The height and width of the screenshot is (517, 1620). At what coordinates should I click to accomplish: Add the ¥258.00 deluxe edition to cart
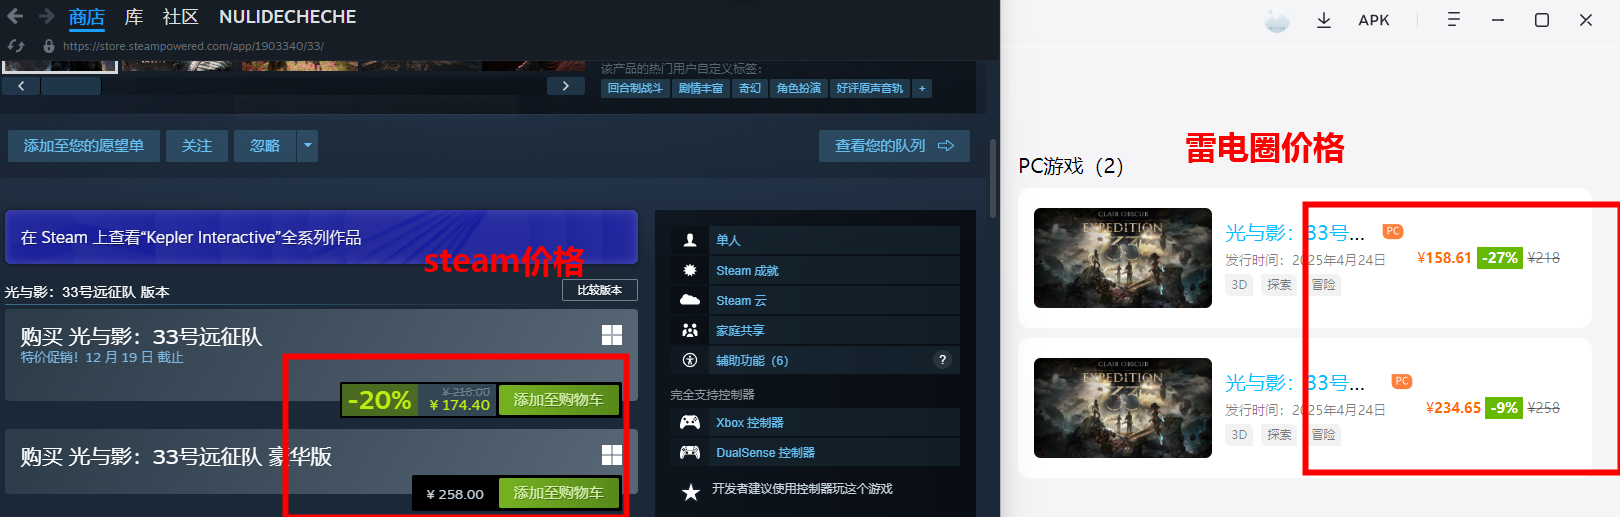pyautogui.click(x=558, y=493)
